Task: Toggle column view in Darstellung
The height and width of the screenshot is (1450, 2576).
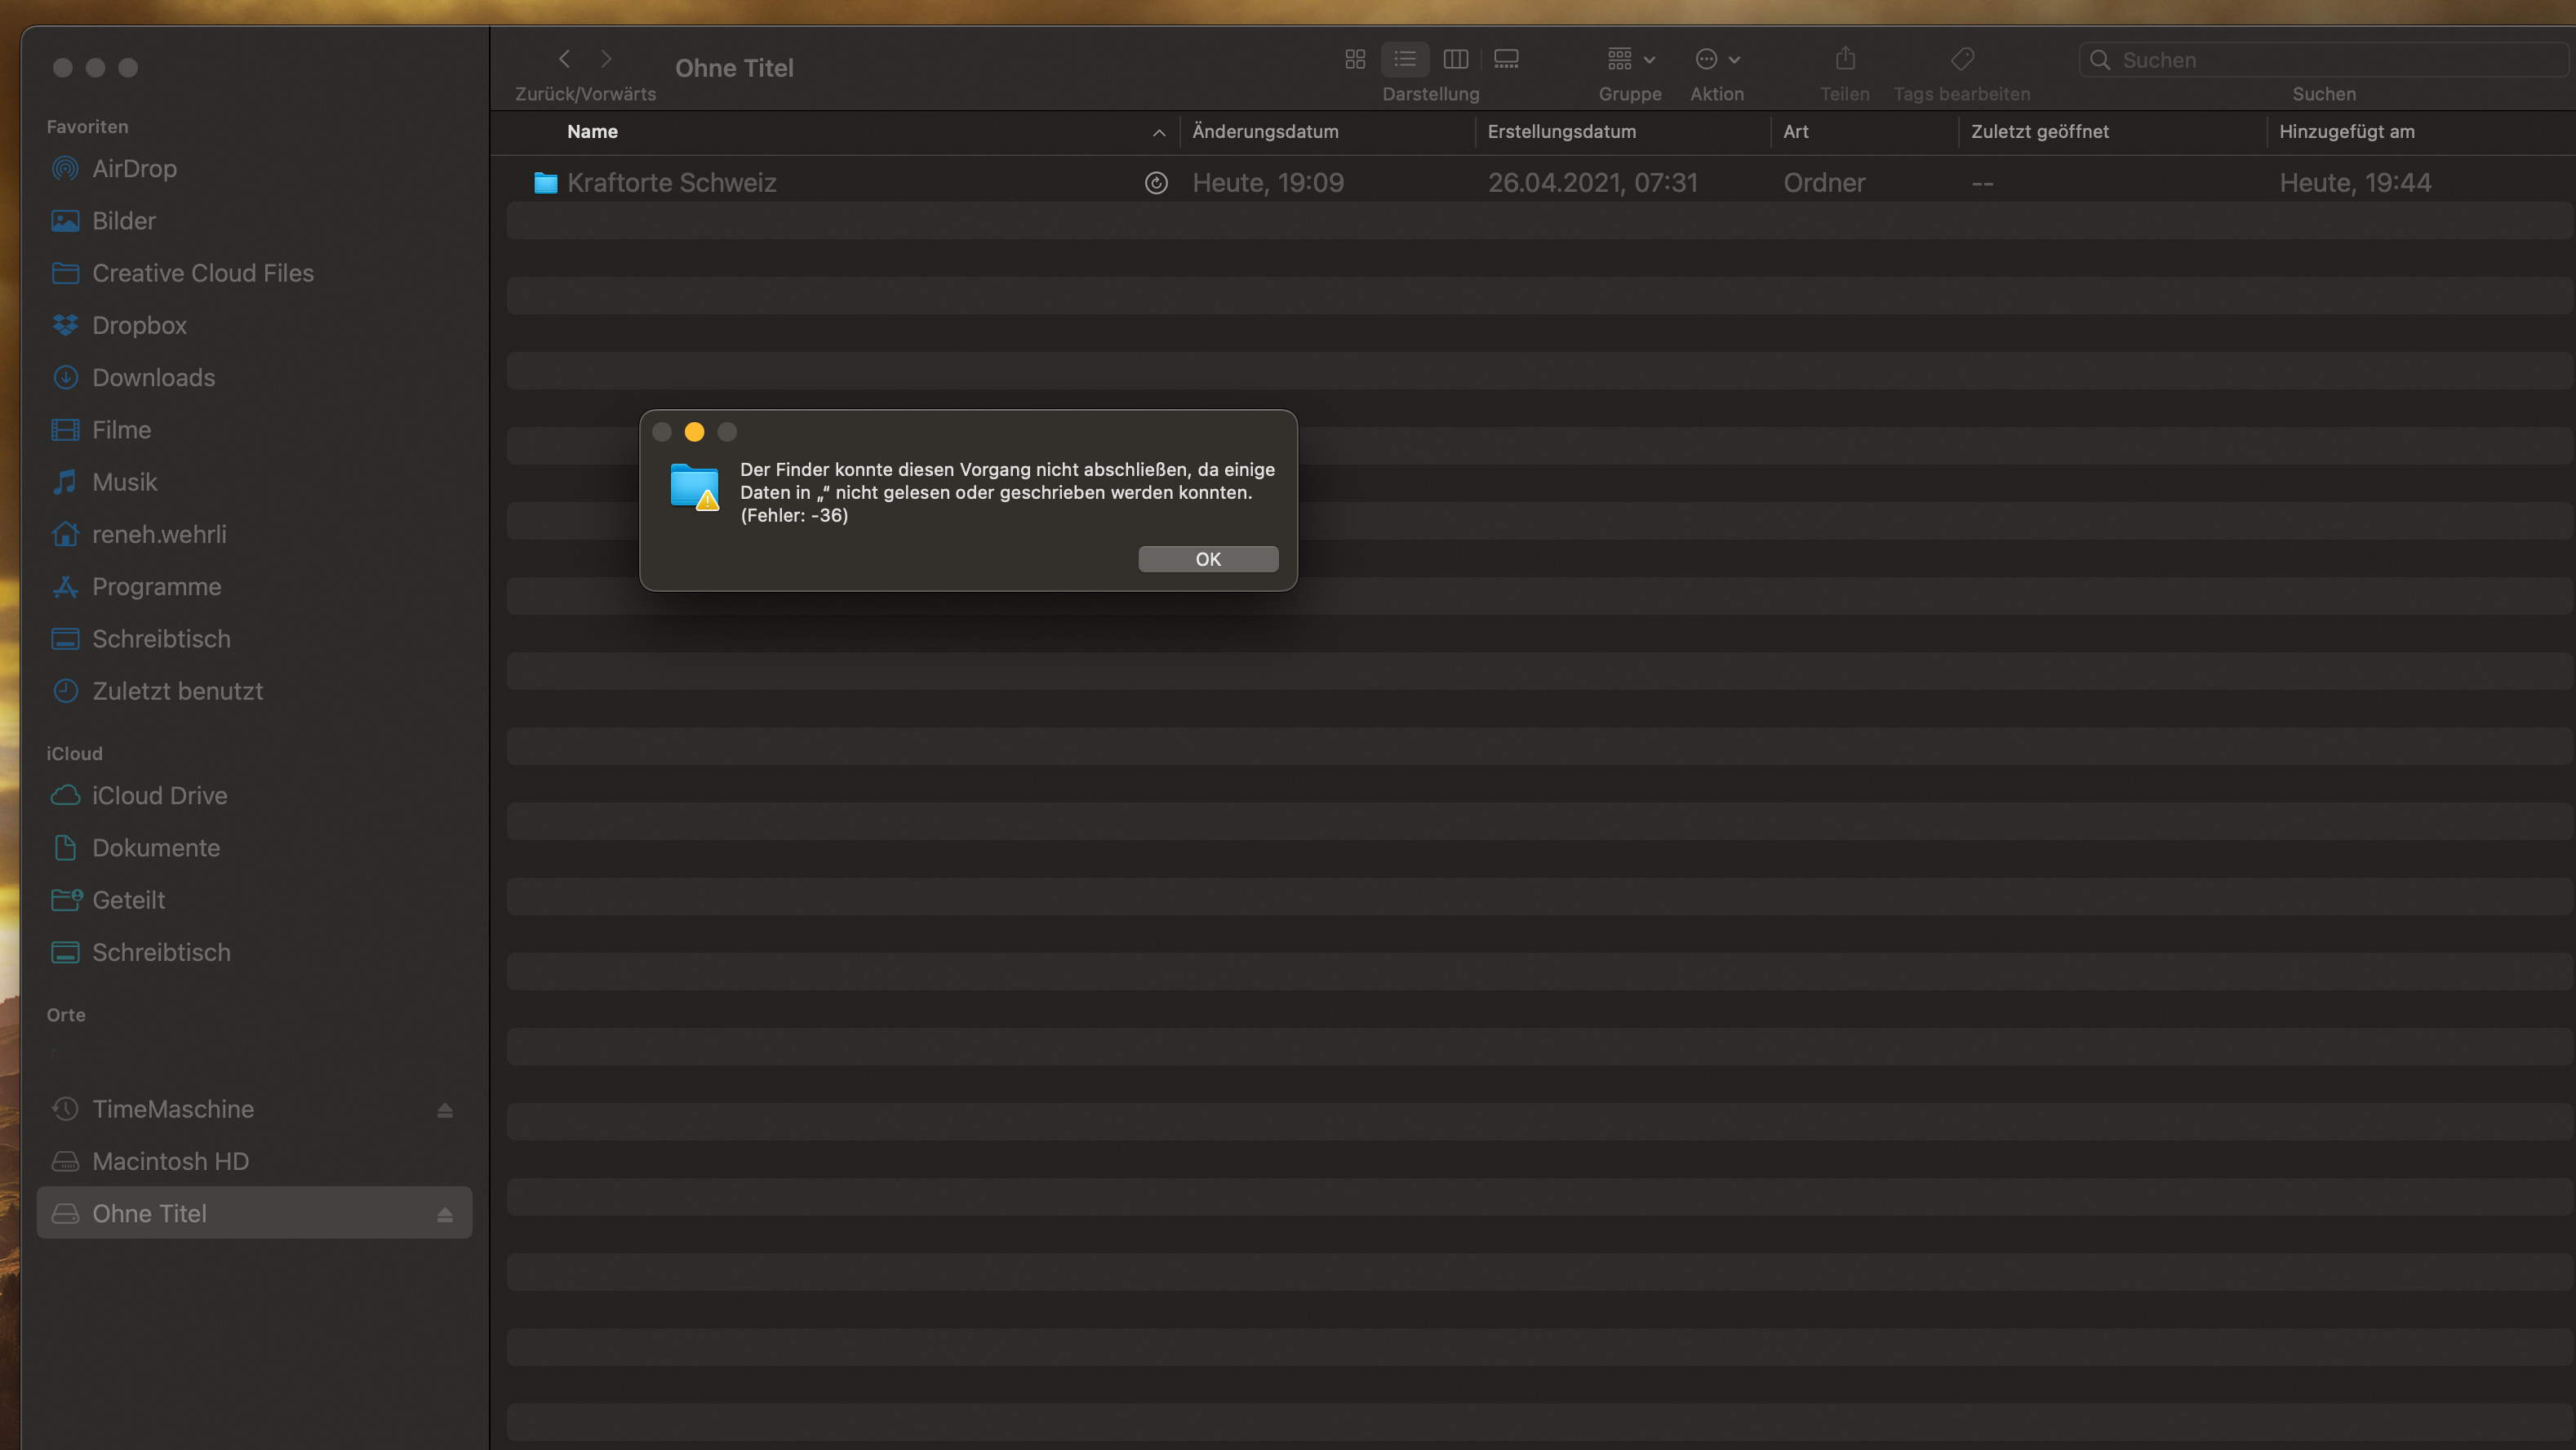Action: (x=1455, y=59)
